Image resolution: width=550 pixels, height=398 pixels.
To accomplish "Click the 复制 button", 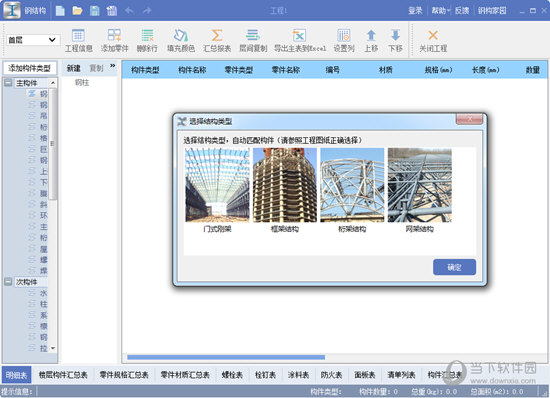I will (x=96, y=68).
